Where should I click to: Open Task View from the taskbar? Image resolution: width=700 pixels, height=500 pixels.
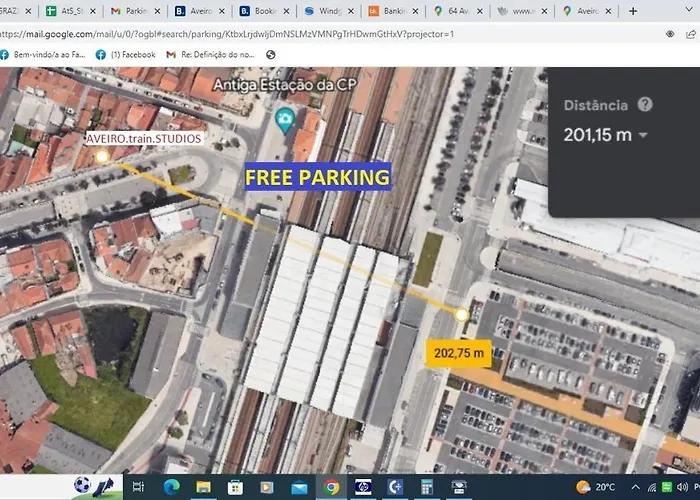pyautogui.click(x=139, y=487)
